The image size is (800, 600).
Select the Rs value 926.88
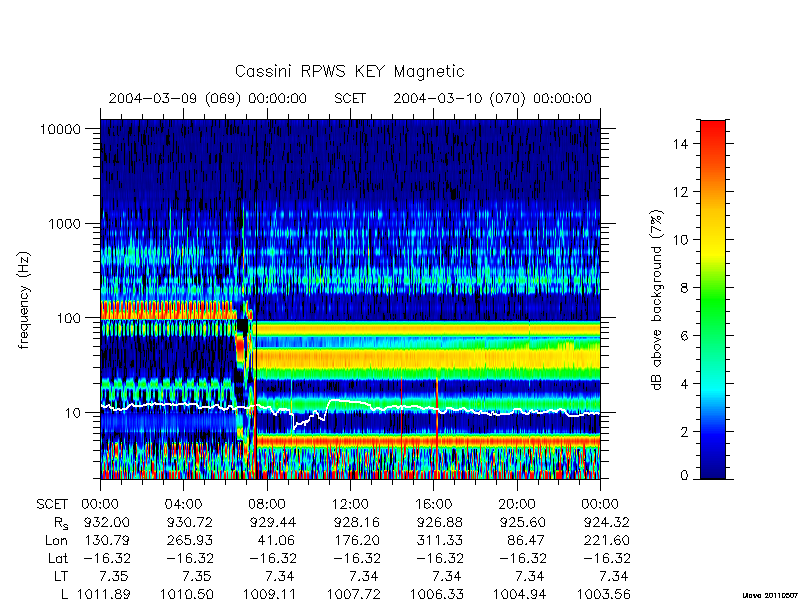pos(440,522)
